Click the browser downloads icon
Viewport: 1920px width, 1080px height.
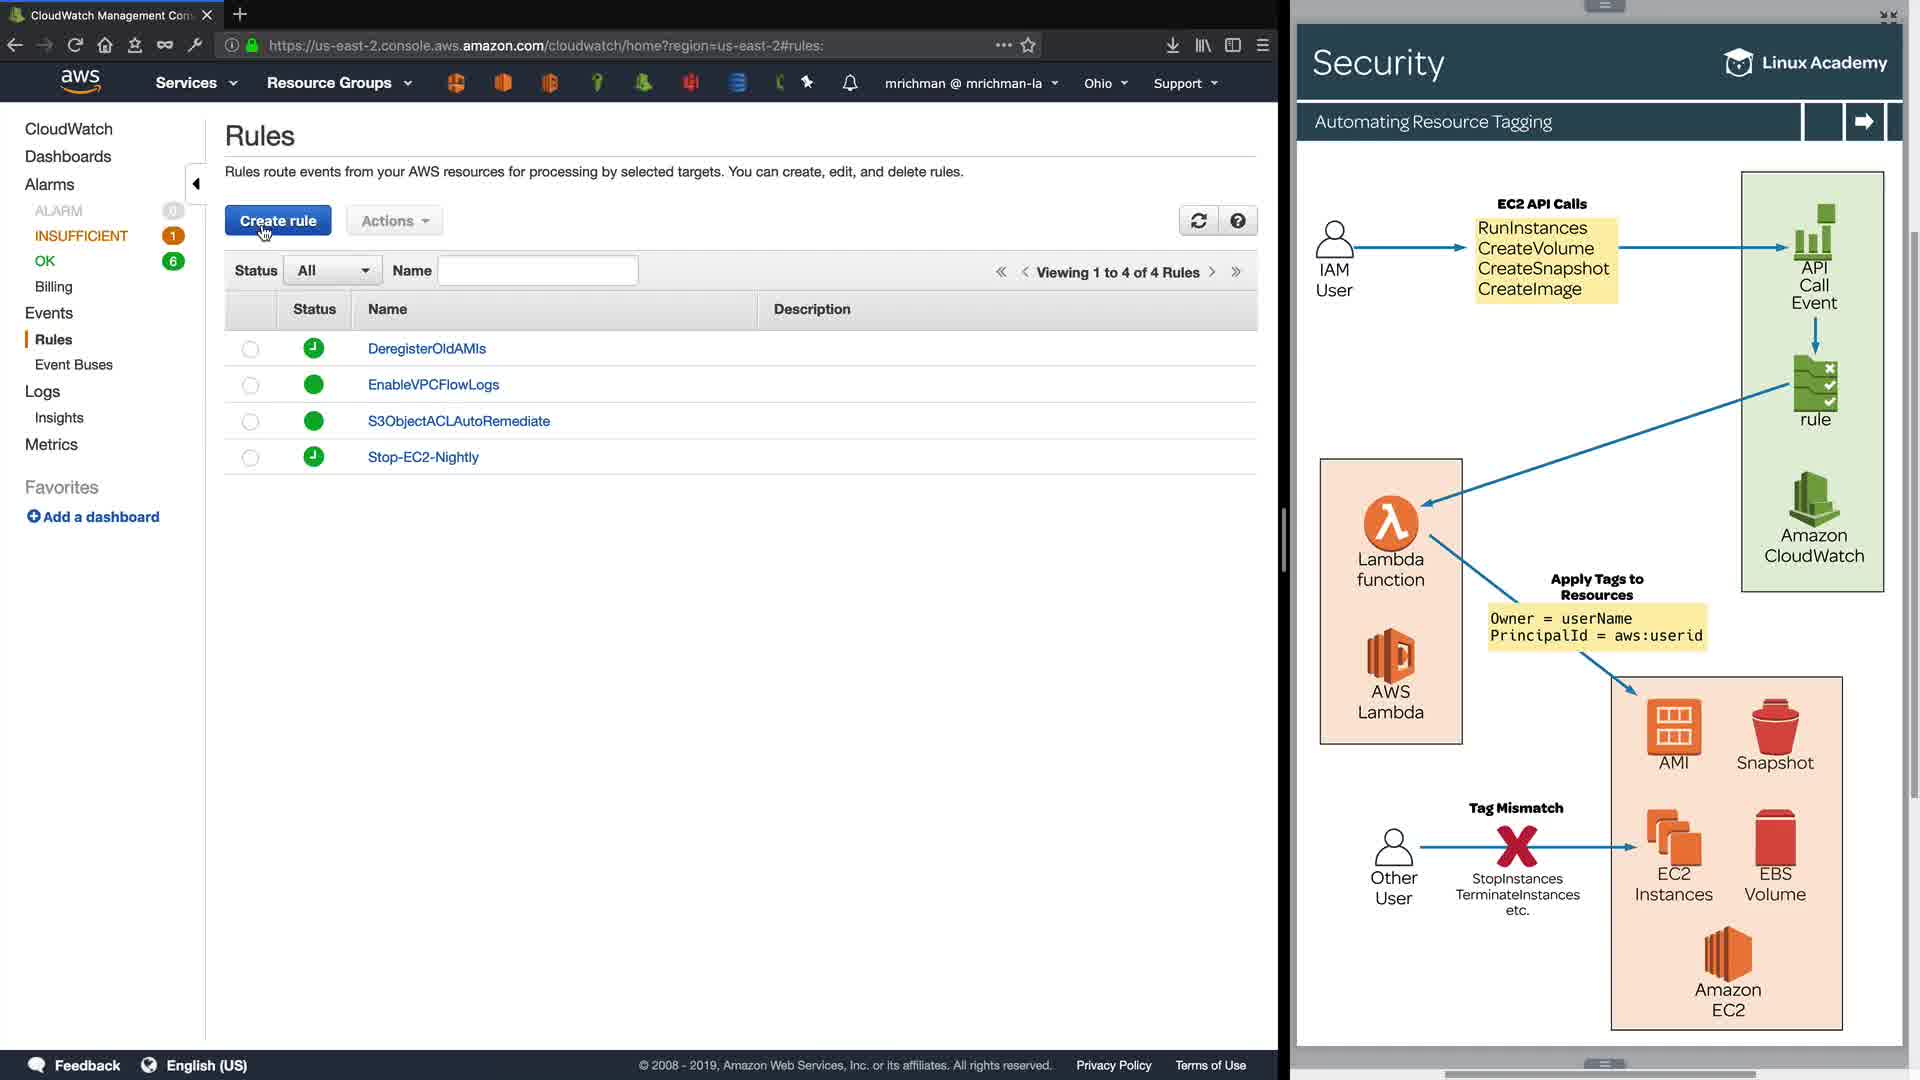tap(1173, 45)
